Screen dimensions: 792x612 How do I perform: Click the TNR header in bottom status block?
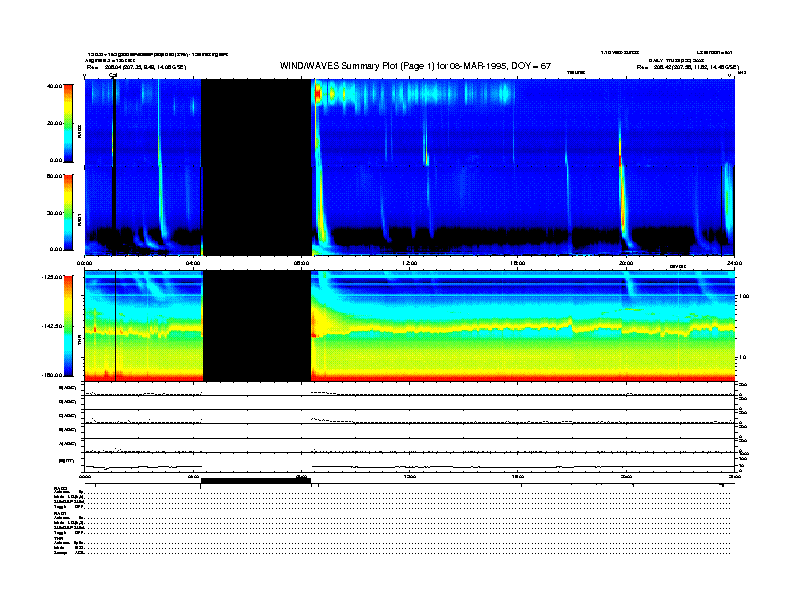pos(58,538)
